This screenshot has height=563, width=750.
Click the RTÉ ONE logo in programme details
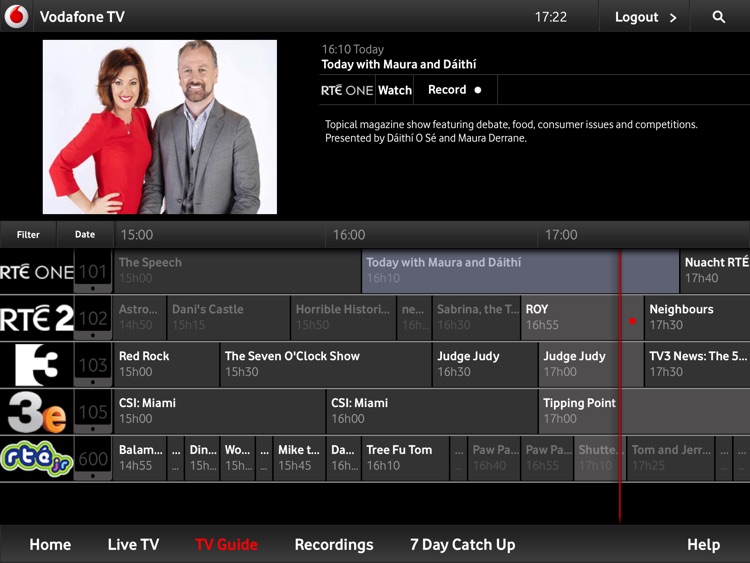pyautogui.click(x=347, y=90)
